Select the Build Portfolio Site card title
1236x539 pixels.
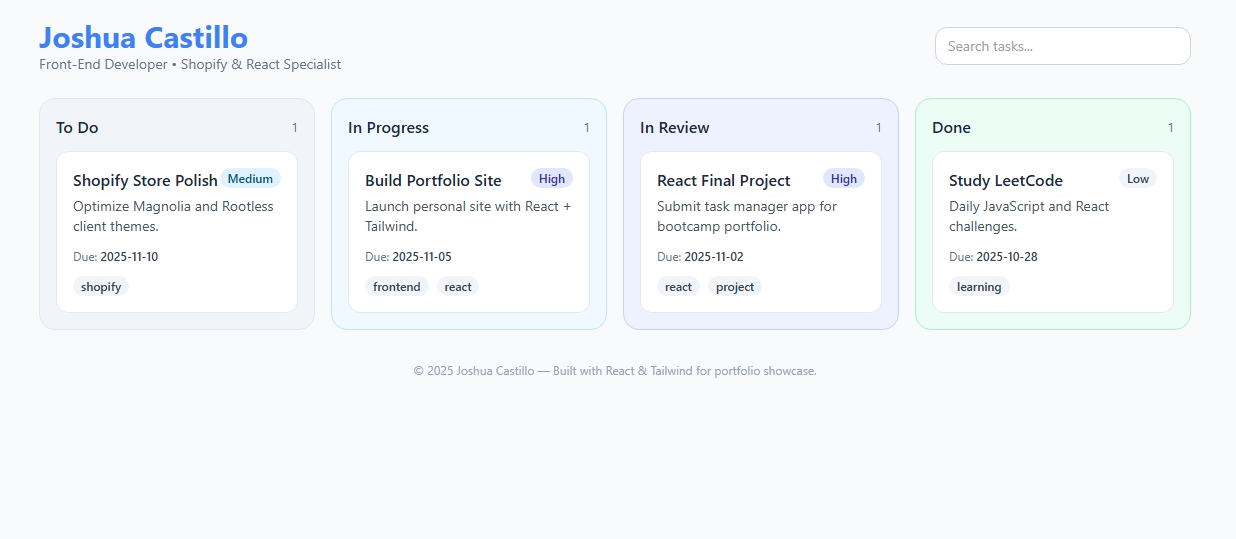pyautogui.click(x=433, y=181)
